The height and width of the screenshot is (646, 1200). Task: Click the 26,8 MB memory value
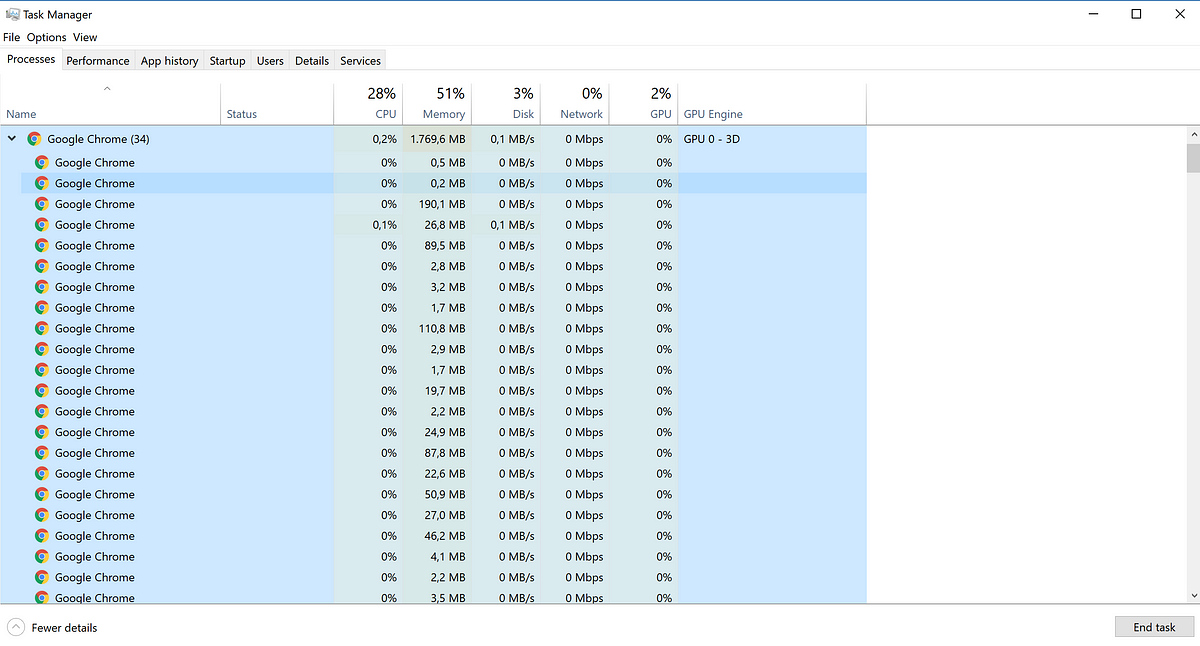[x=445, y=225]
